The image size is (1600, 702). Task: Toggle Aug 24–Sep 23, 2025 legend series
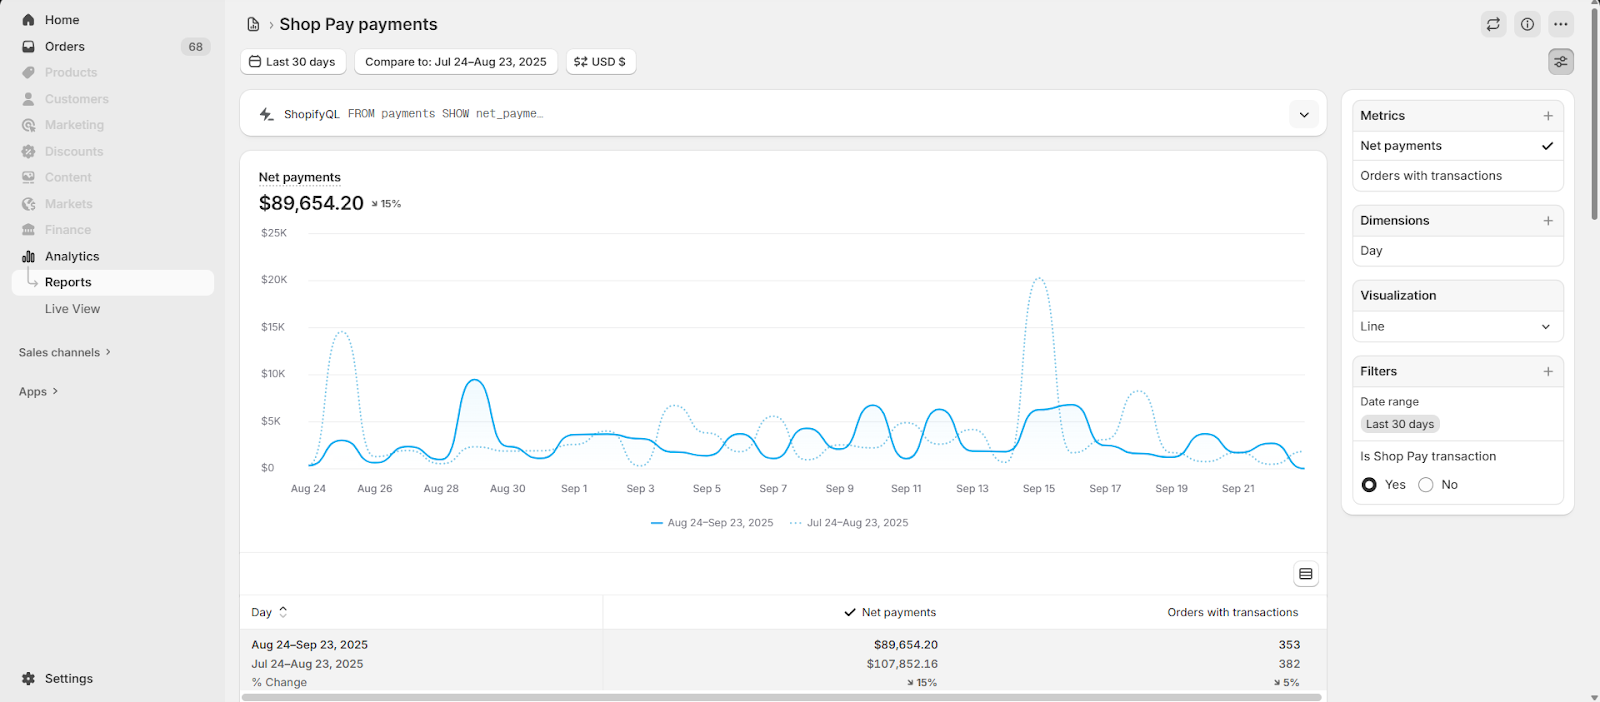click(712, 523)
